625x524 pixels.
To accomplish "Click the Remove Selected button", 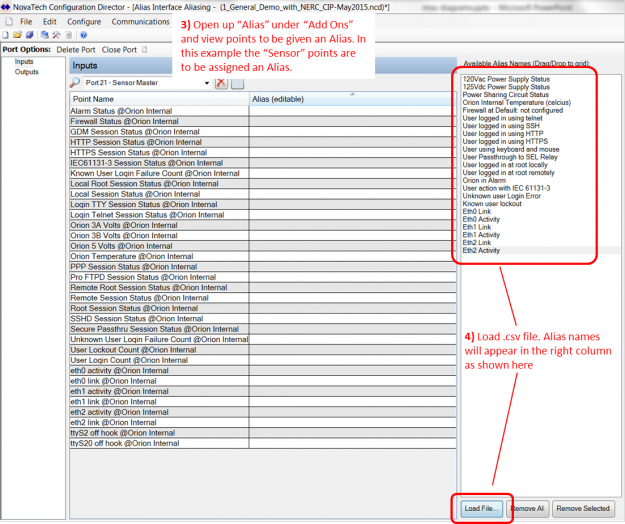I will point(583,508).
